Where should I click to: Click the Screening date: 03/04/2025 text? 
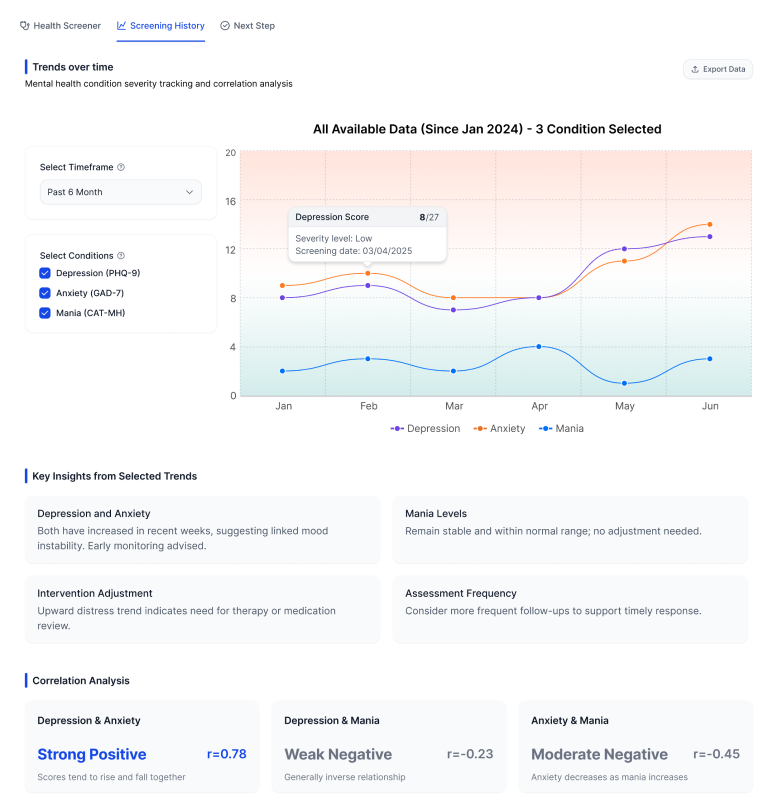click(x=354, y=251)
